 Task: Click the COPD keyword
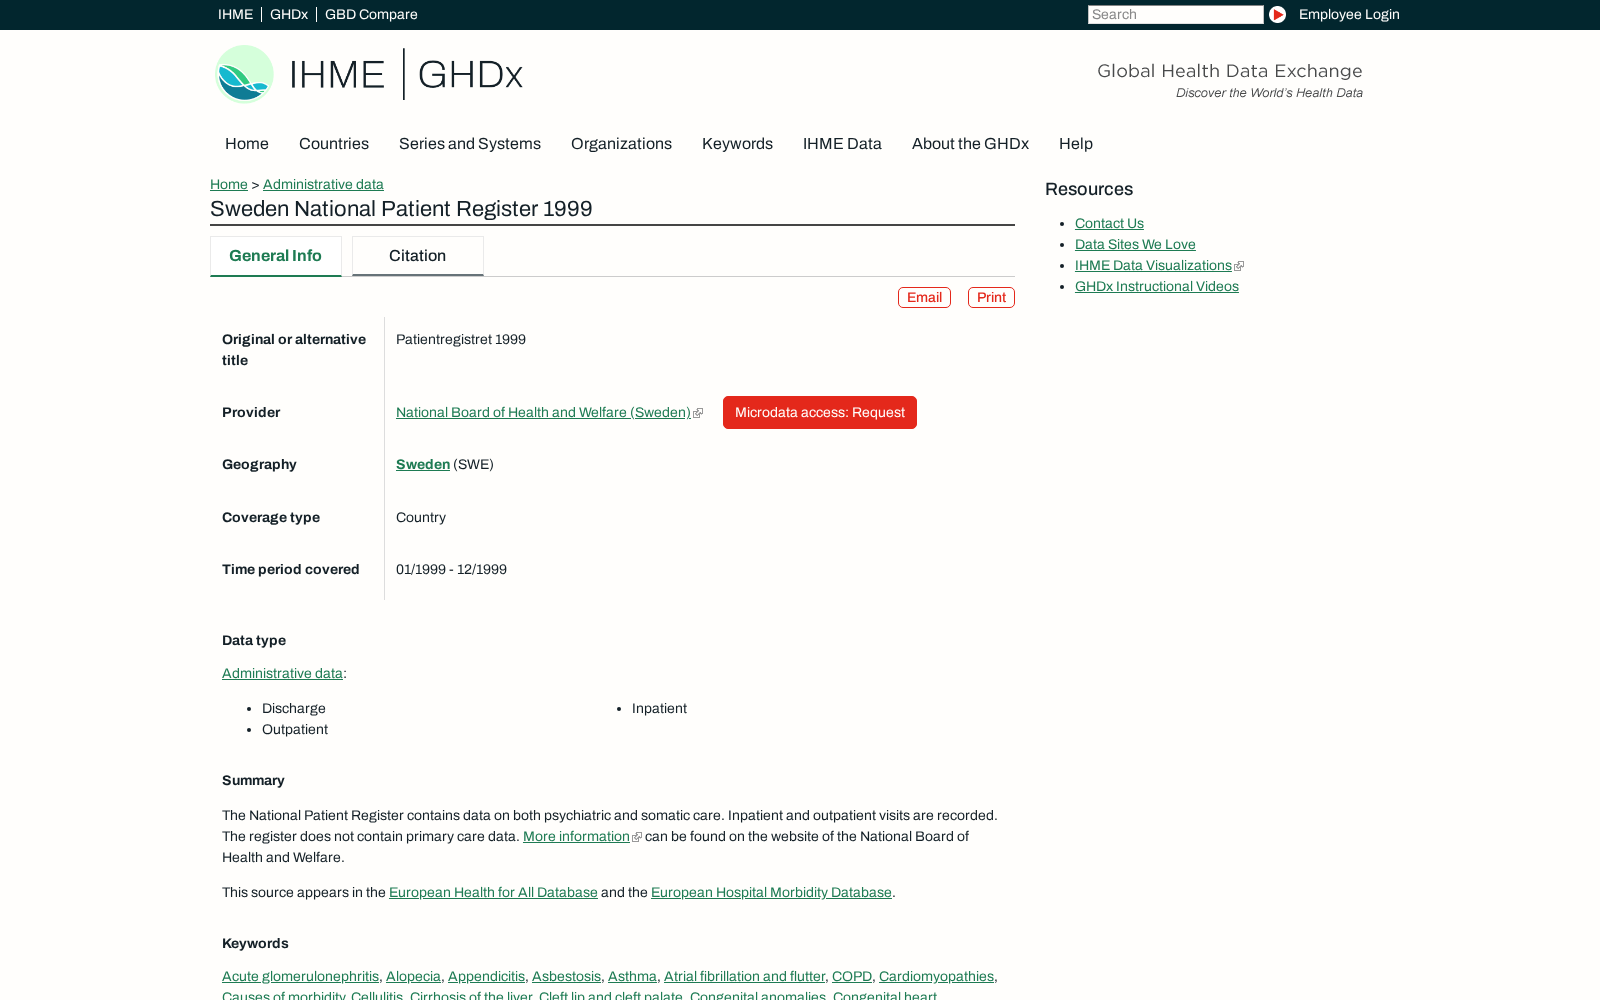point(852,976)
